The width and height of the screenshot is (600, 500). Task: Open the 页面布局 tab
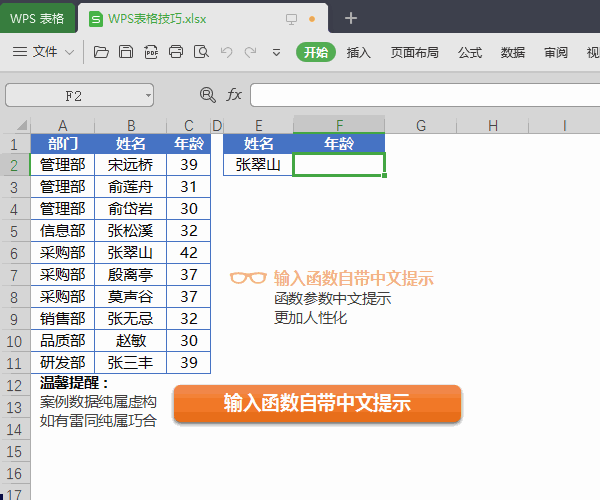(x=414, y=52)
